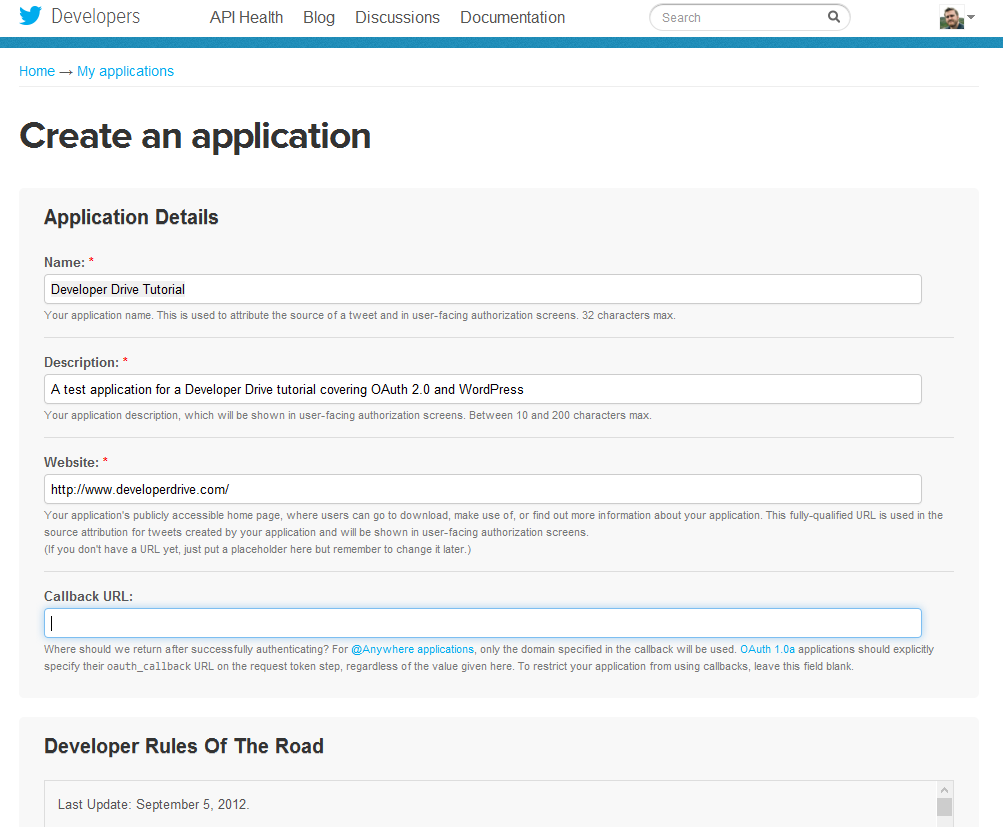Click the 'Callback URL:' field label
The image size is (1003, 827).
(88, 596)
